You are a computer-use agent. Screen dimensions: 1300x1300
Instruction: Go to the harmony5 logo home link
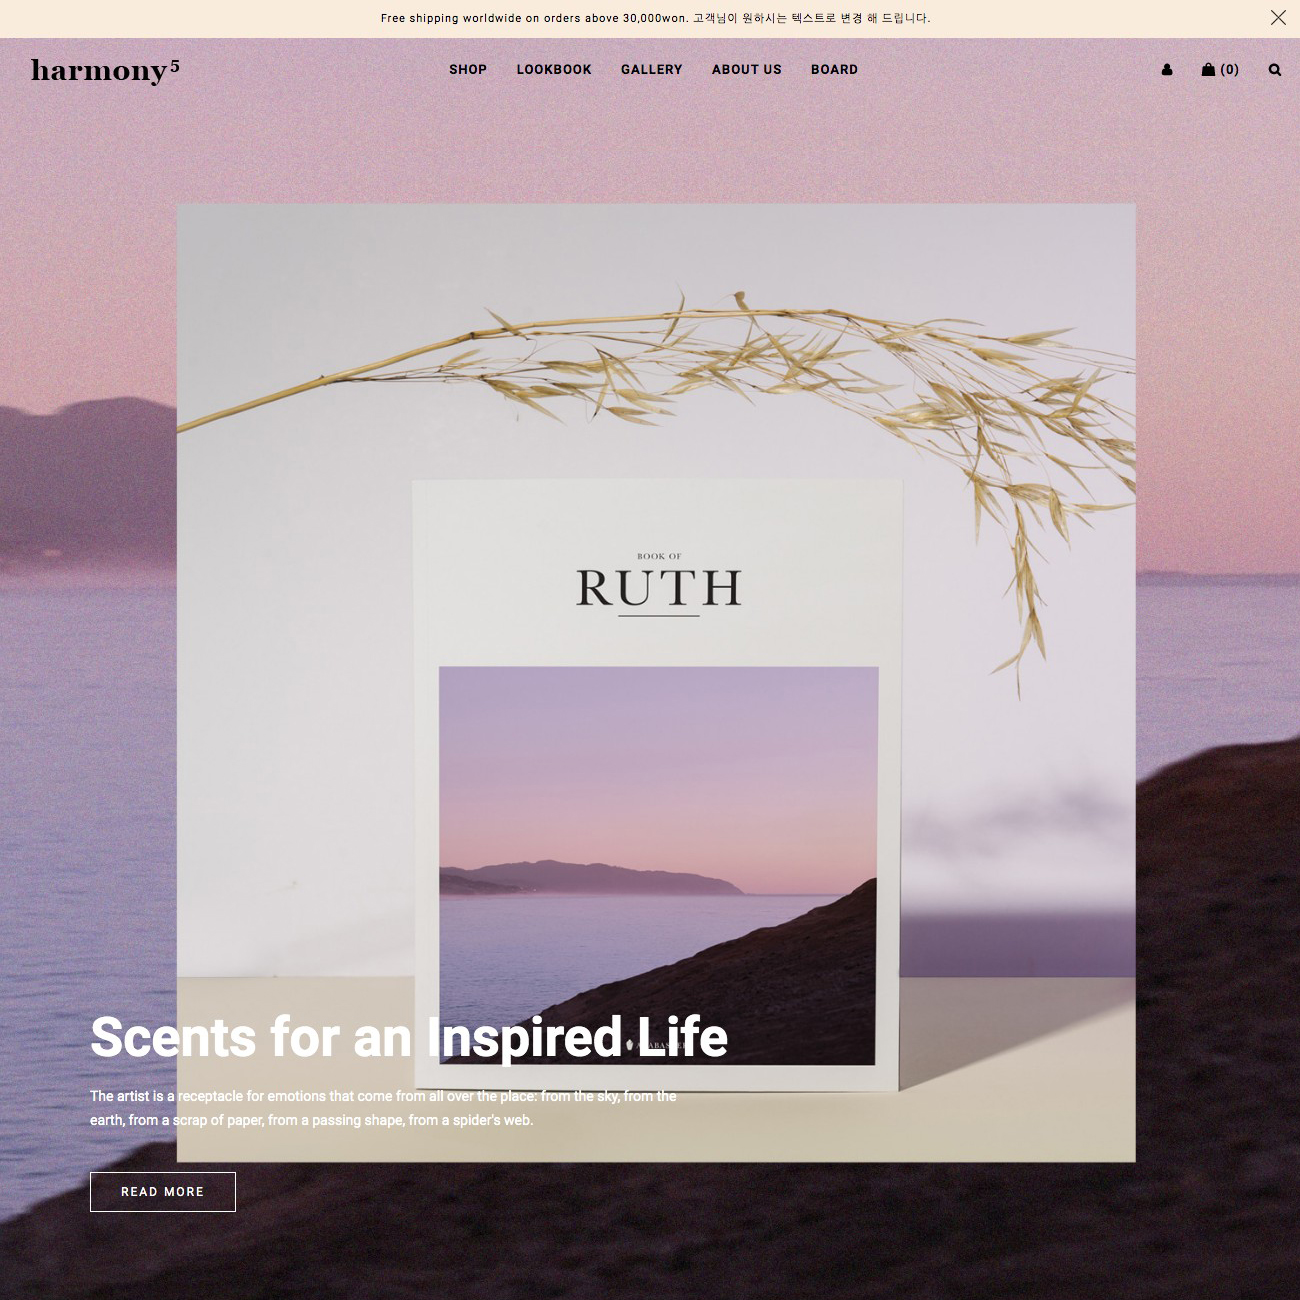(x=105, y=70)
